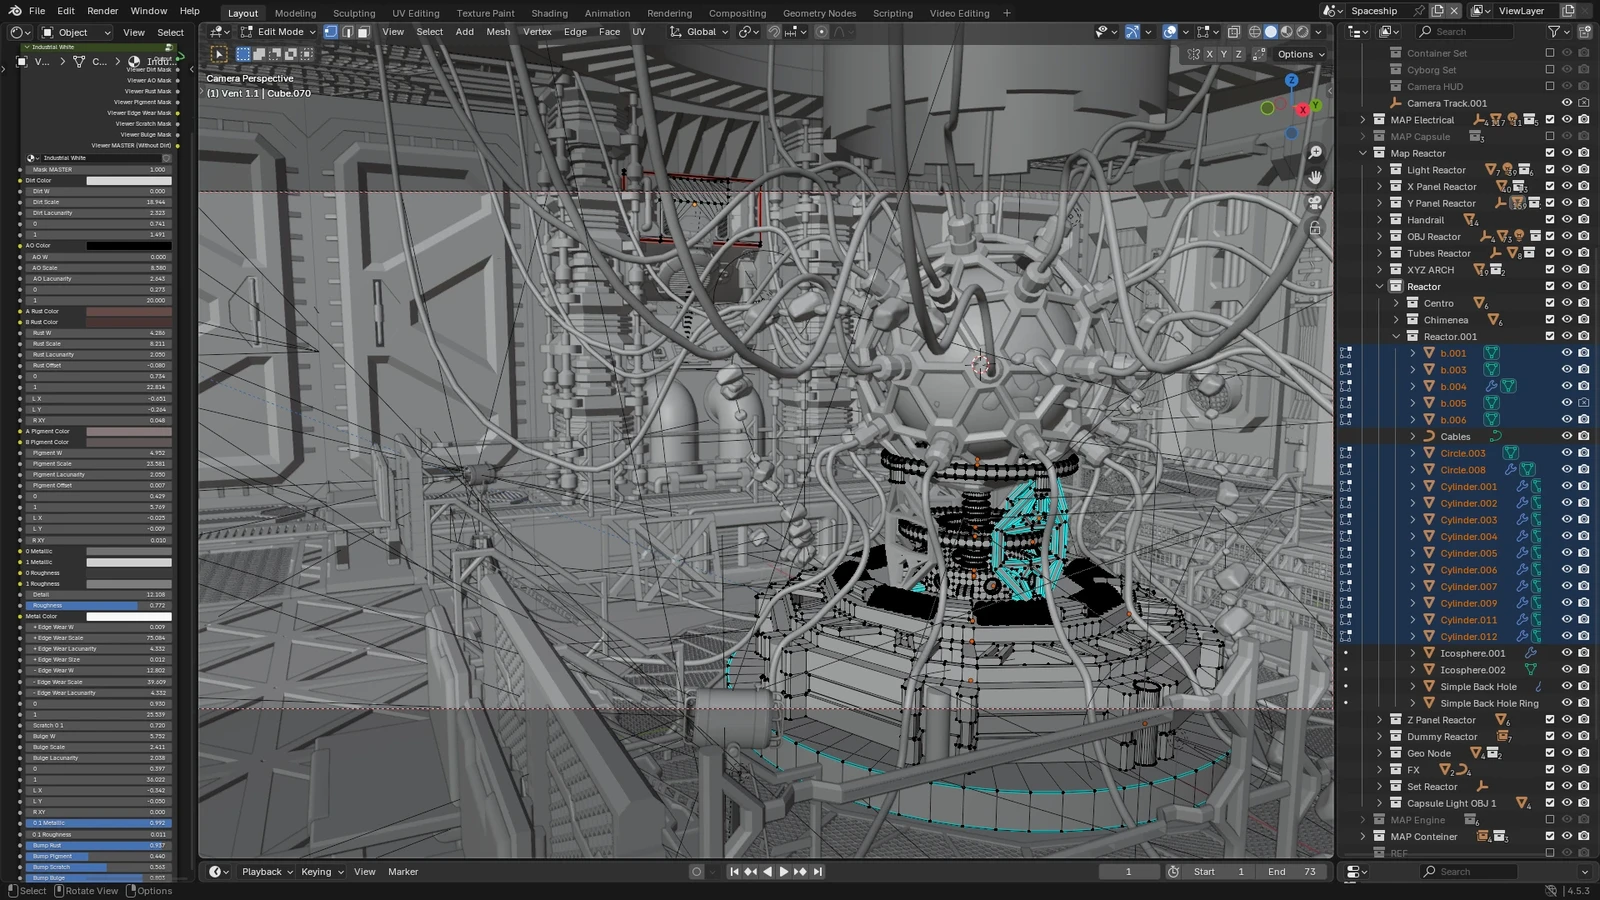Toggle X-ray viewport mode
1600x900 pixels.
coord(1234,31)
